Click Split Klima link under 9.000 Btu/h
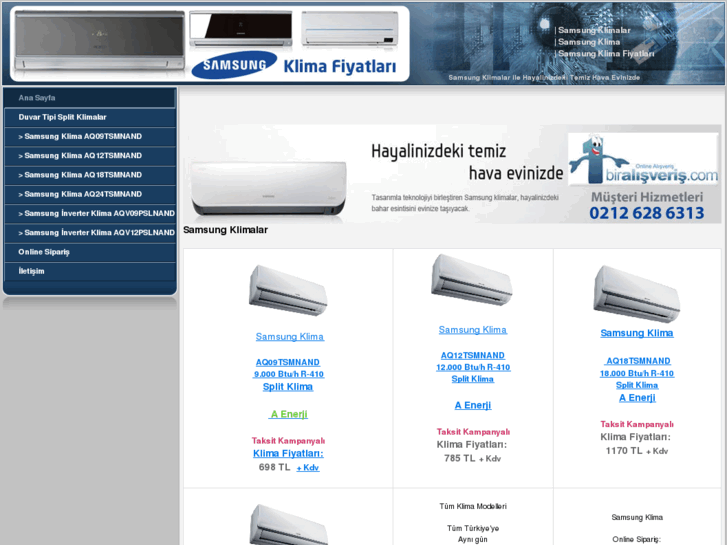The width and height of the screenshot is (727, 545). (x=287, y=387)
